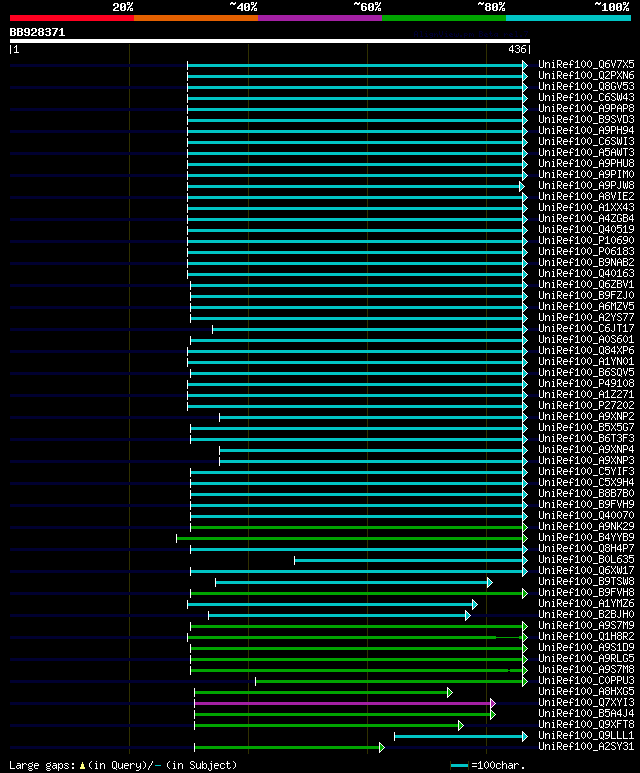Select label UniRef100_Q40519
The image size is (640, 773).
(586, 230)
